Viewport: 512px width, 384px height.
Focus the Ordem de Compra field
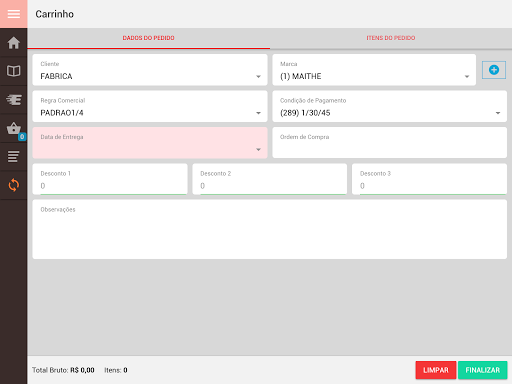(389, 143)
